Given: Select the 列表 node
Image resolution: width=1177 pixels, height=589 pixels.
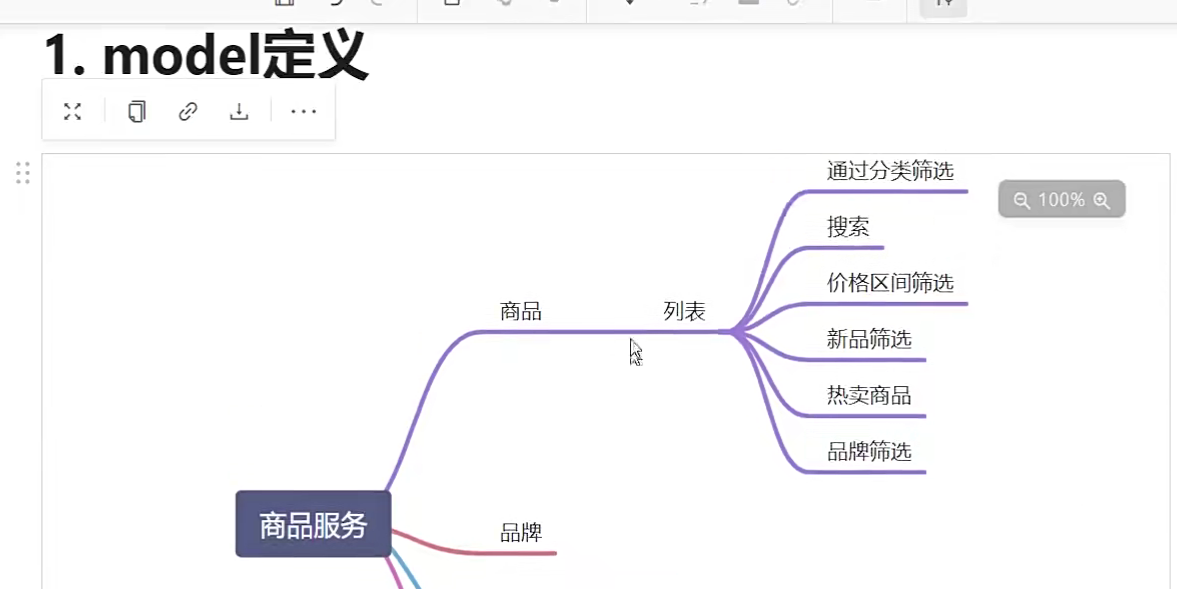Looking at the screenshot, I should tap(684, 312).
